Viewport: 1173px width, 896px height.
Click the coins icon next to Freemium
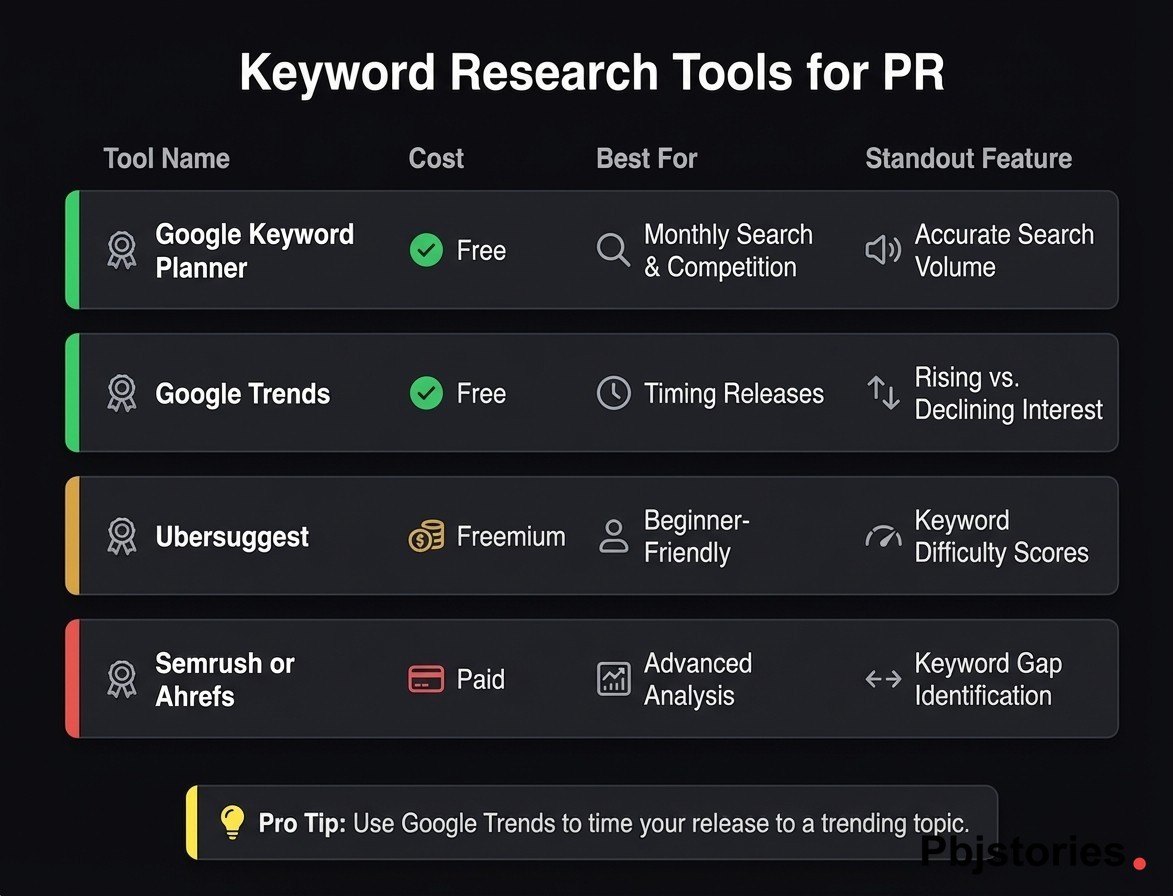pyautogui.click(x=425, y=536)
